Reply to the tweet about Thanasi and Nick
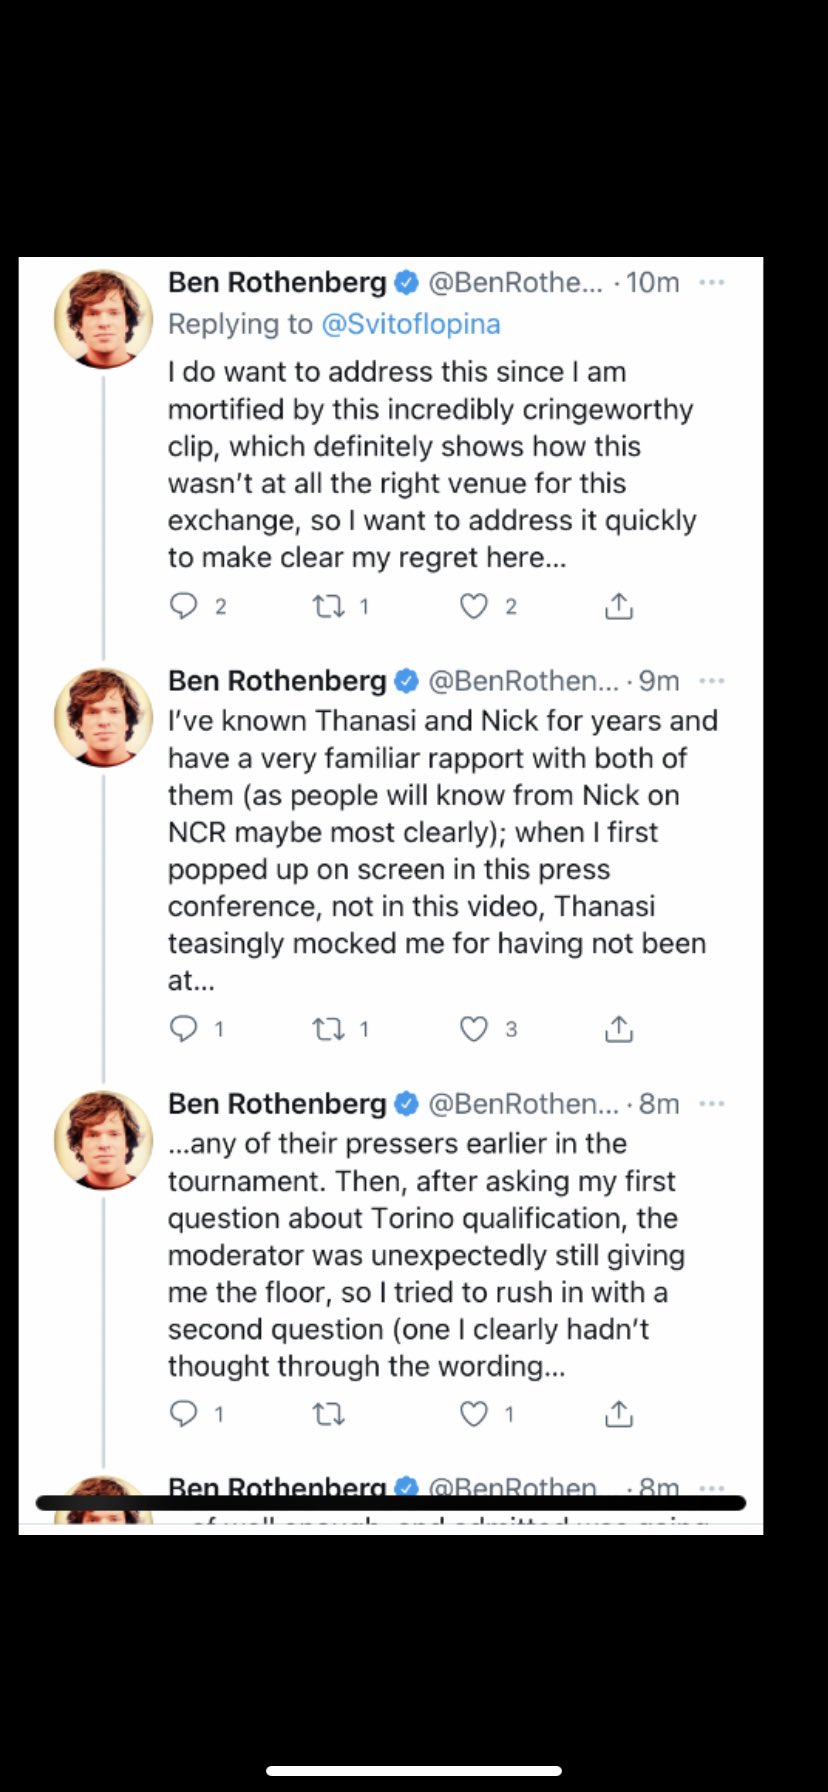Viewport: 828px width, 1792px height. (x=184, y=1028)
